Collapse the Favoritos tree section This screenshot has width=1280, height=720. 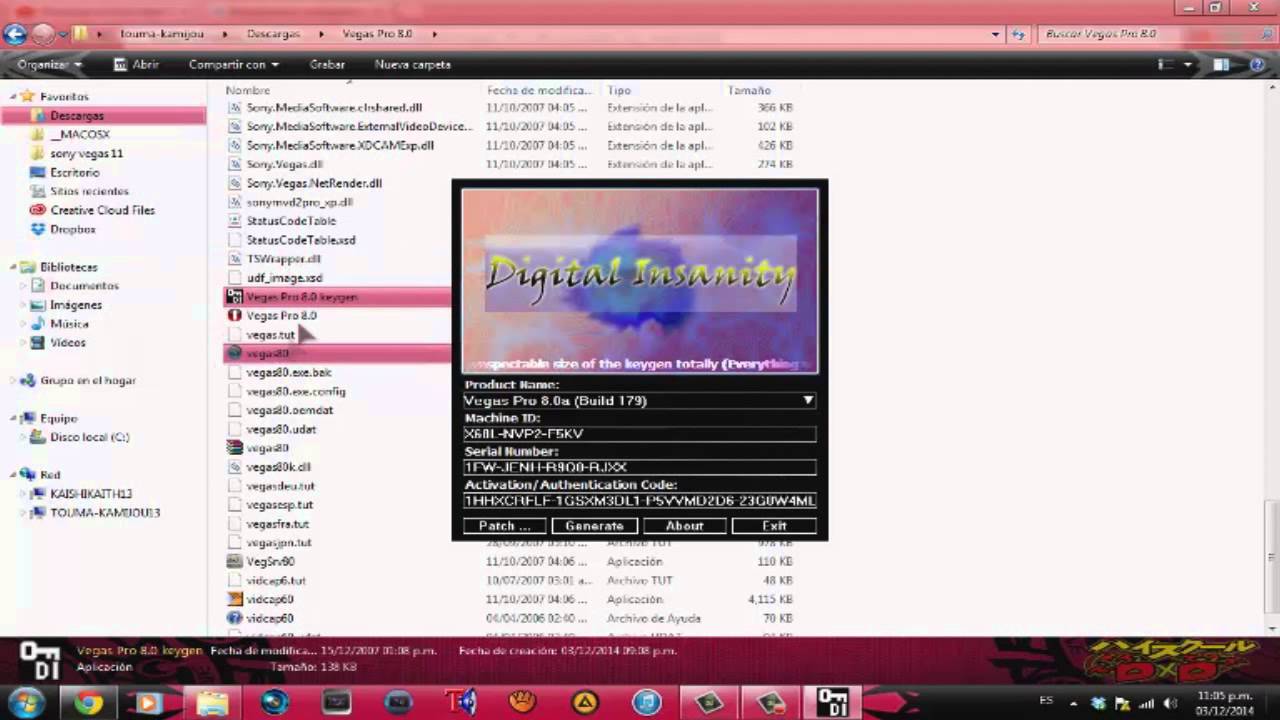[x=14, y=97]
